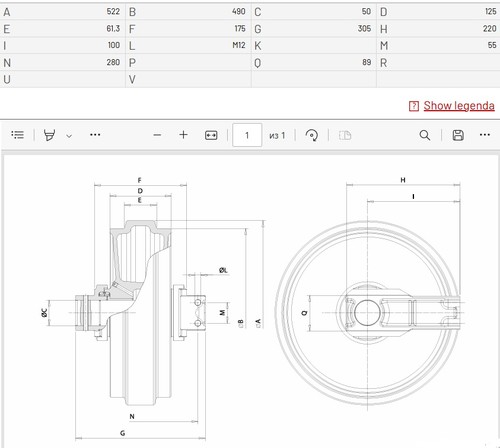500x448 pixels.
Task: Select the draw highlighter tool
Action: [x=49, y=135]
